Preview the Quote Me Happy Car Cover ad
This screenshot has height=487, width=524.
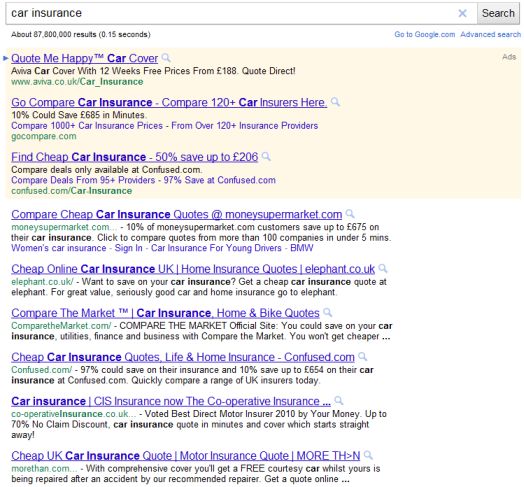[x=166, y=58]
